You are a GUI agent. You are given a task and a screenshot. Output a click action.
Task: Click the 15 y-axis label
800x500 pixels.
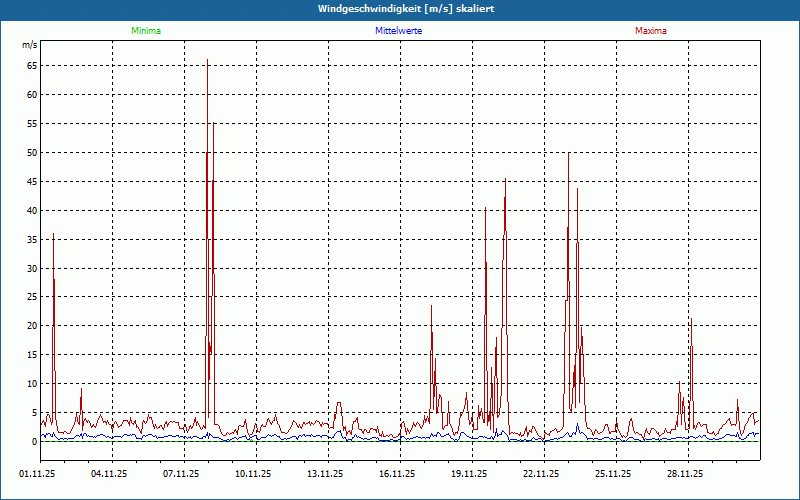(33, 355)
